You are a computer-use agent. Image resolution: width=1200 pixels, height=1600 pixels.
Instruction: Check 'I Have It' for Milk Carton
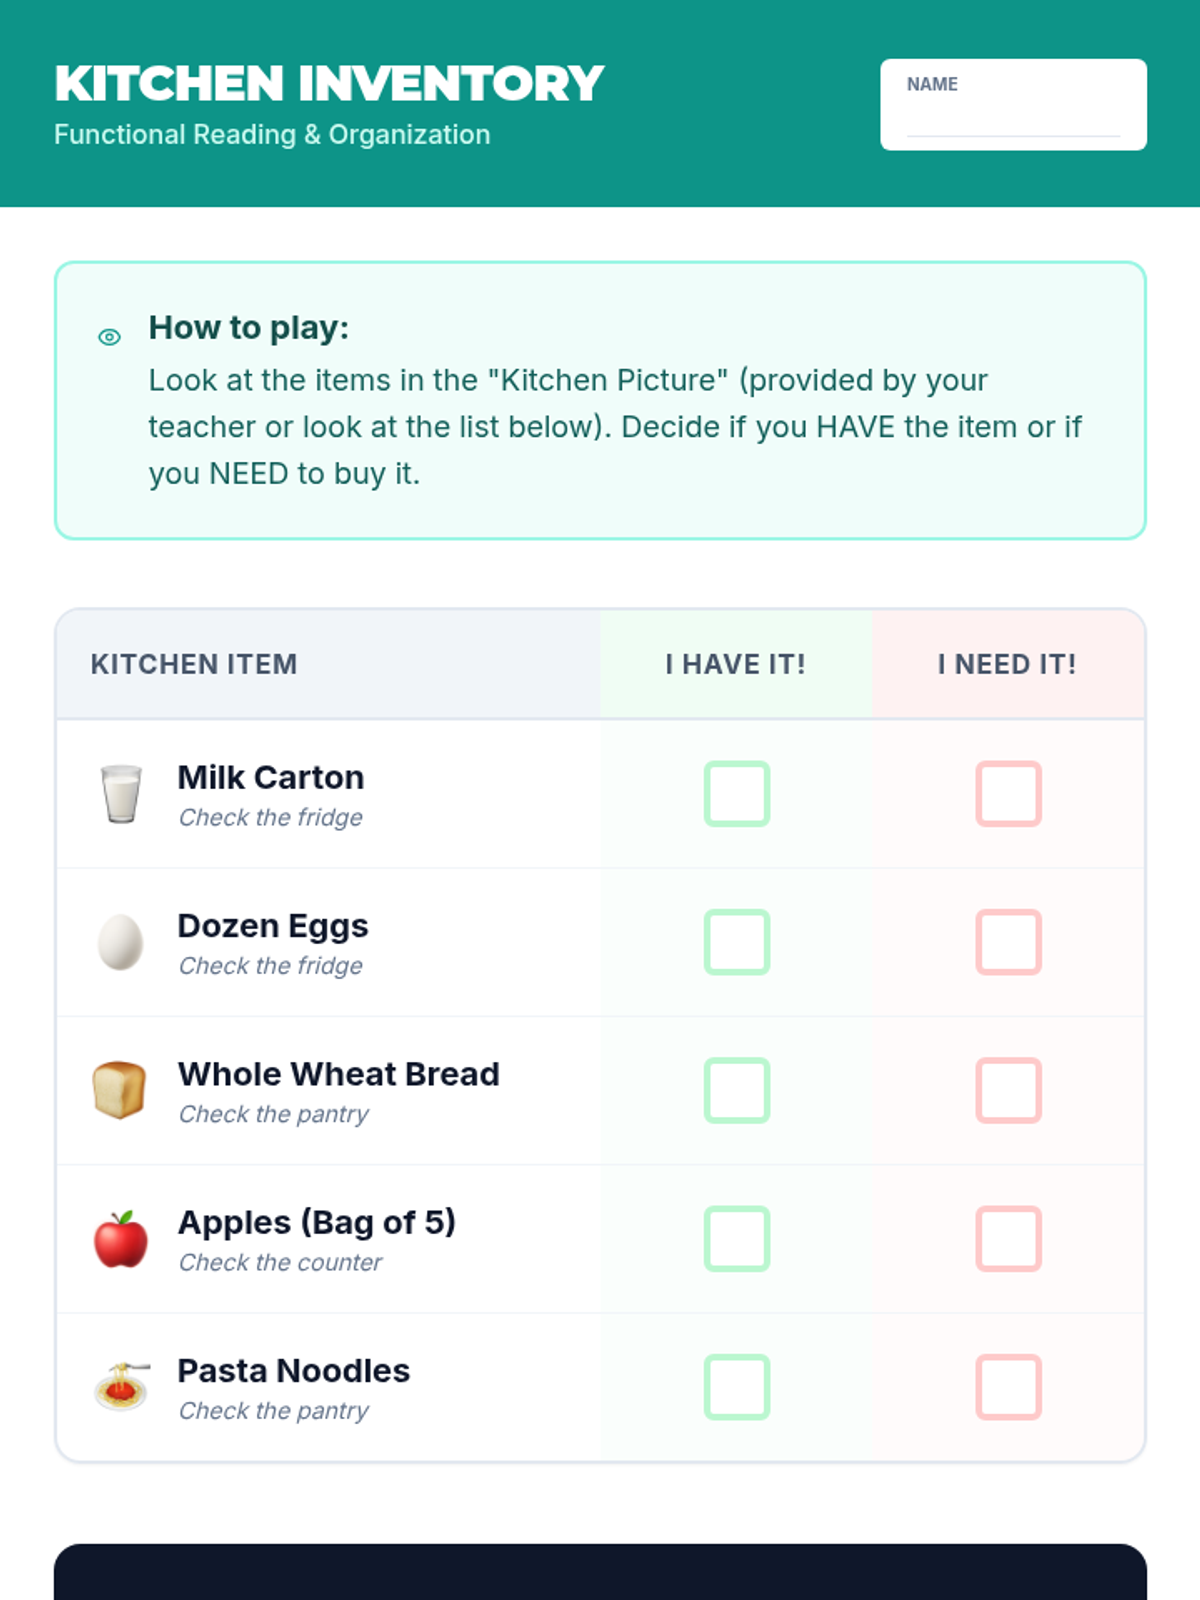tap(737, 794)
